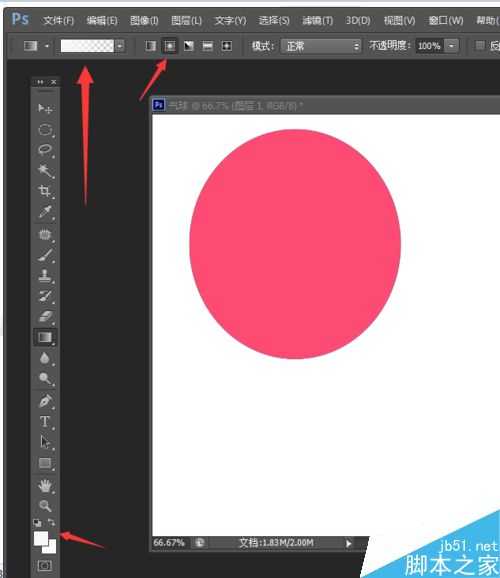Screen dimensions: 500x578
Task: Select the Eraser tool
Action: (x=45, y=317)
